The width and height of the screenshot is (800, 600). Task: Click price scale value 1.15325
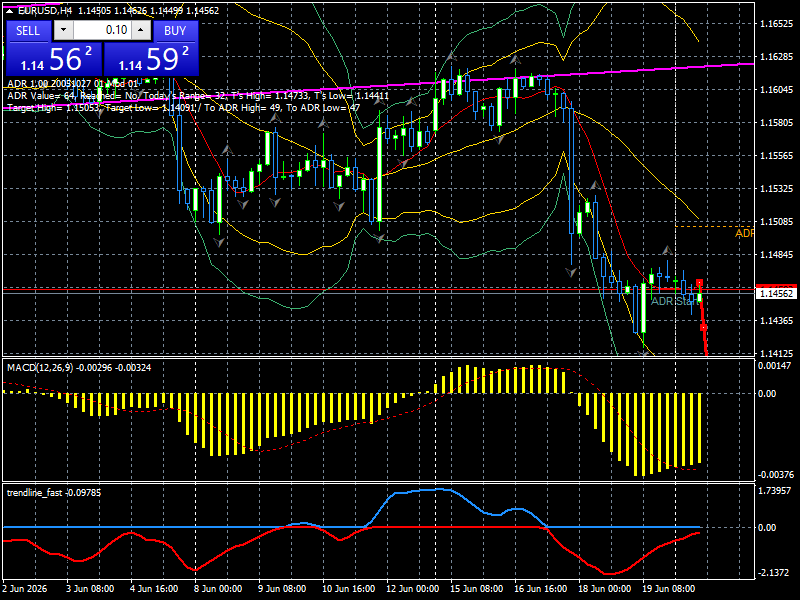(x=777, y=189)
